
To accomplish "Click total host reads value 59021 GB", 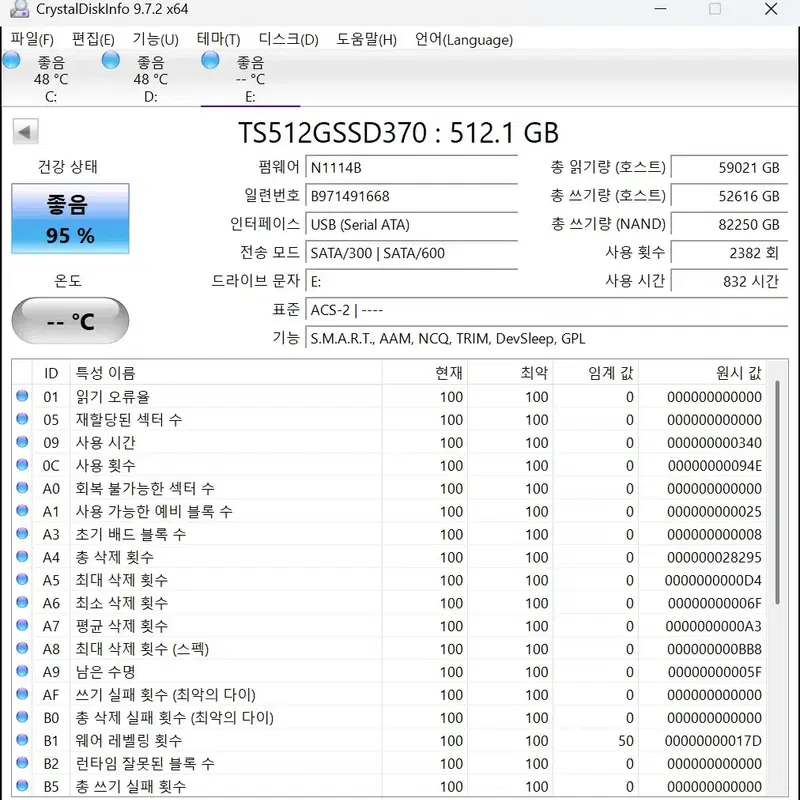I will tap(729, 168).
